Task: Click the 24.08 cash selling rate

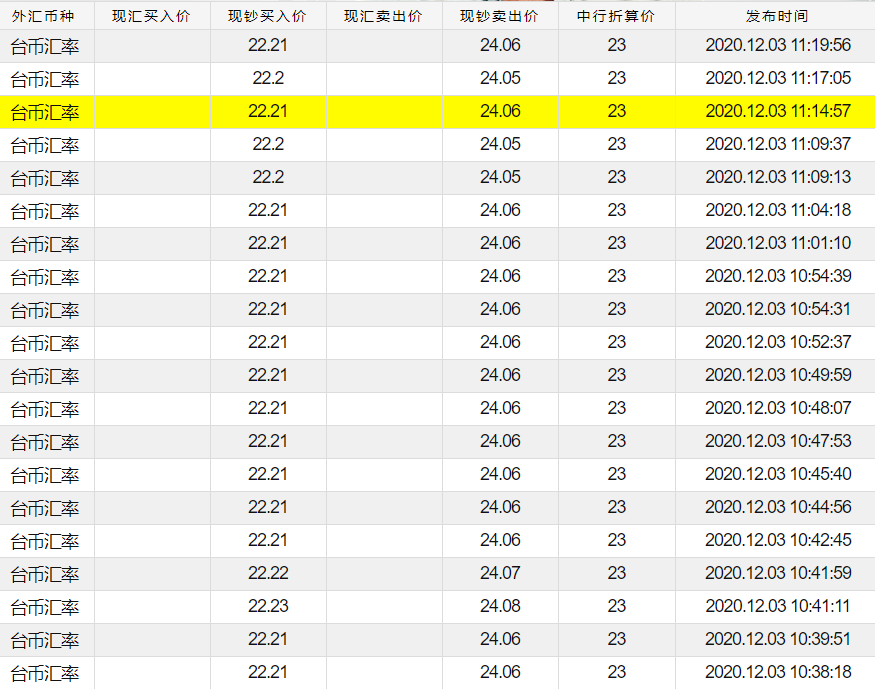Action: pos(500,607)
